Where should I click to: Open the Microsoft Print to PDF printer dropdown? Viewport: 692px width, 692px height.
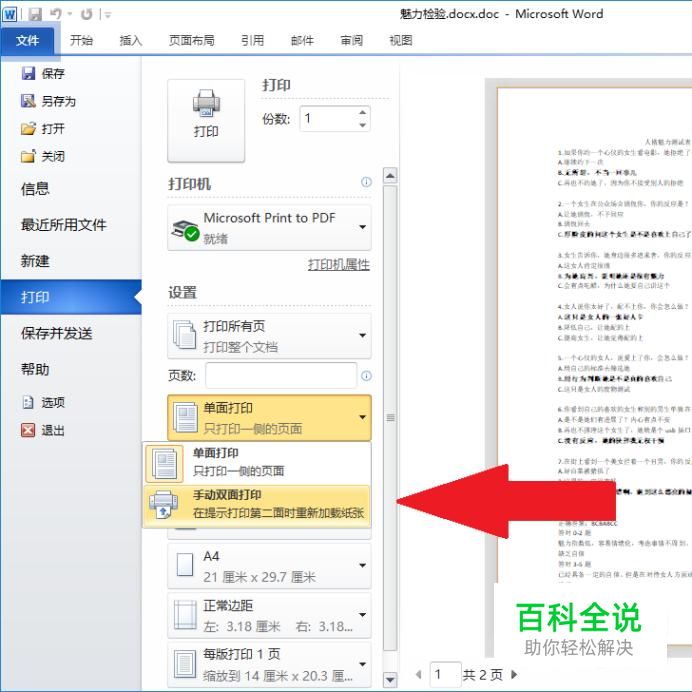pyautogui.click(x=269, y=228)
